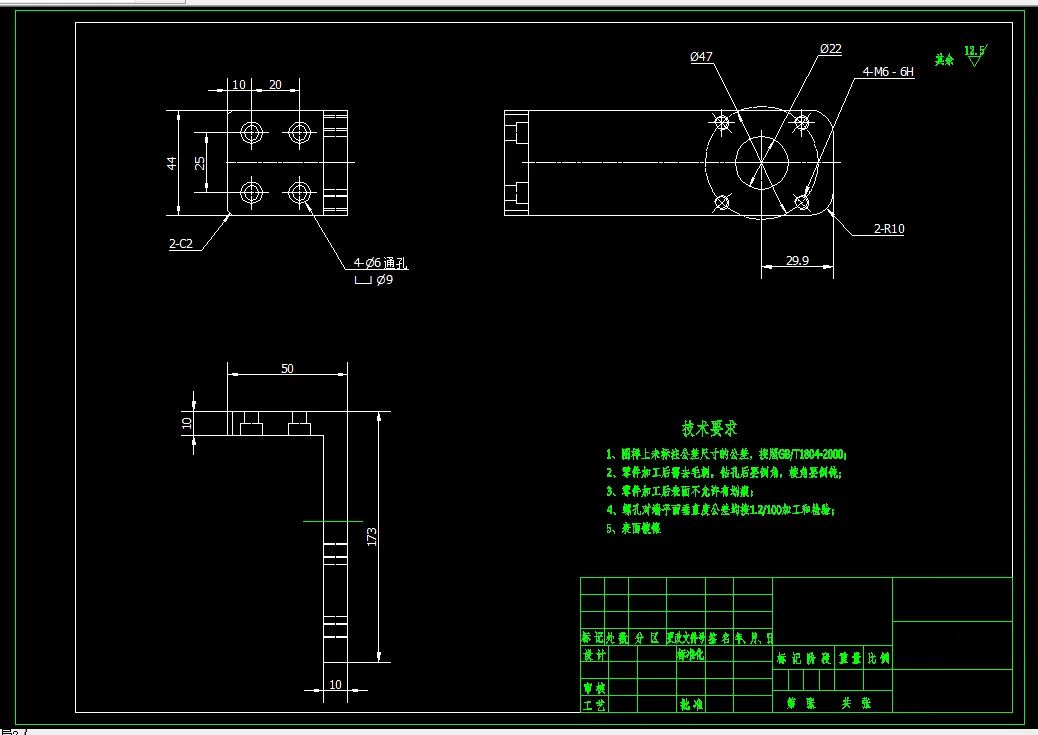Viewport: 1038px width, 735px height.
Task: Select the 10 dimension beneath the 173 view
Action: pos(336,684)
